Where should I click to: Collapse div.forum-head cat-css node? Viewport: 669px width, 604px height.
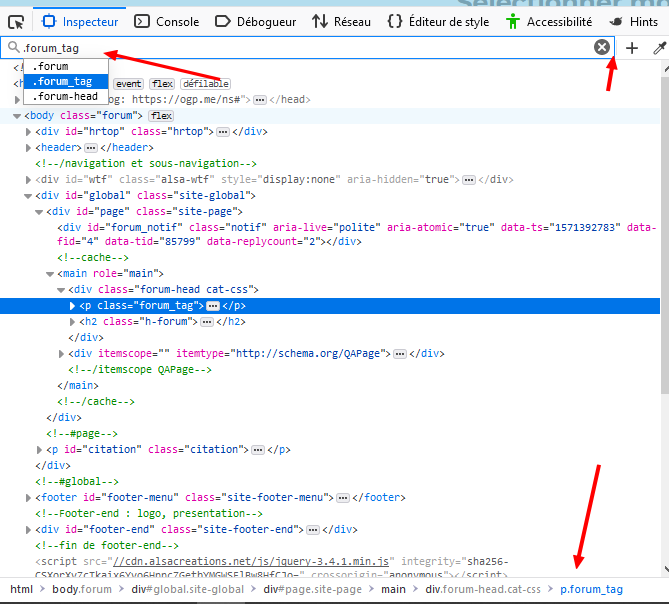point(61,290)
